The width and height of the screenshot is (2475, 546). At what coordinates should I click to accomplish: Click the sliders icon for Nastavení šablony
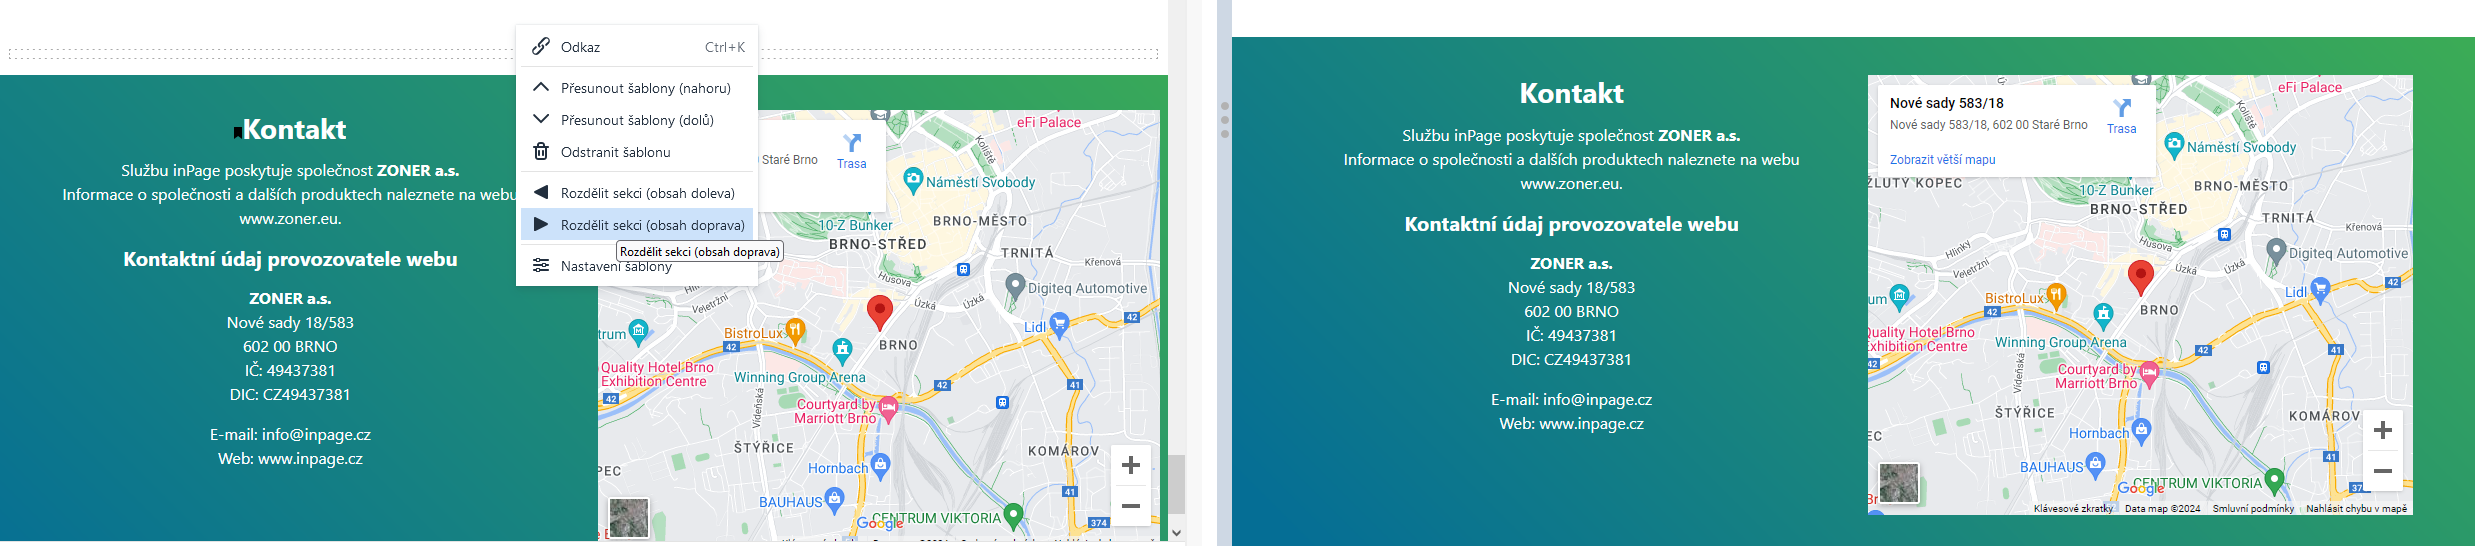point(541,266)
